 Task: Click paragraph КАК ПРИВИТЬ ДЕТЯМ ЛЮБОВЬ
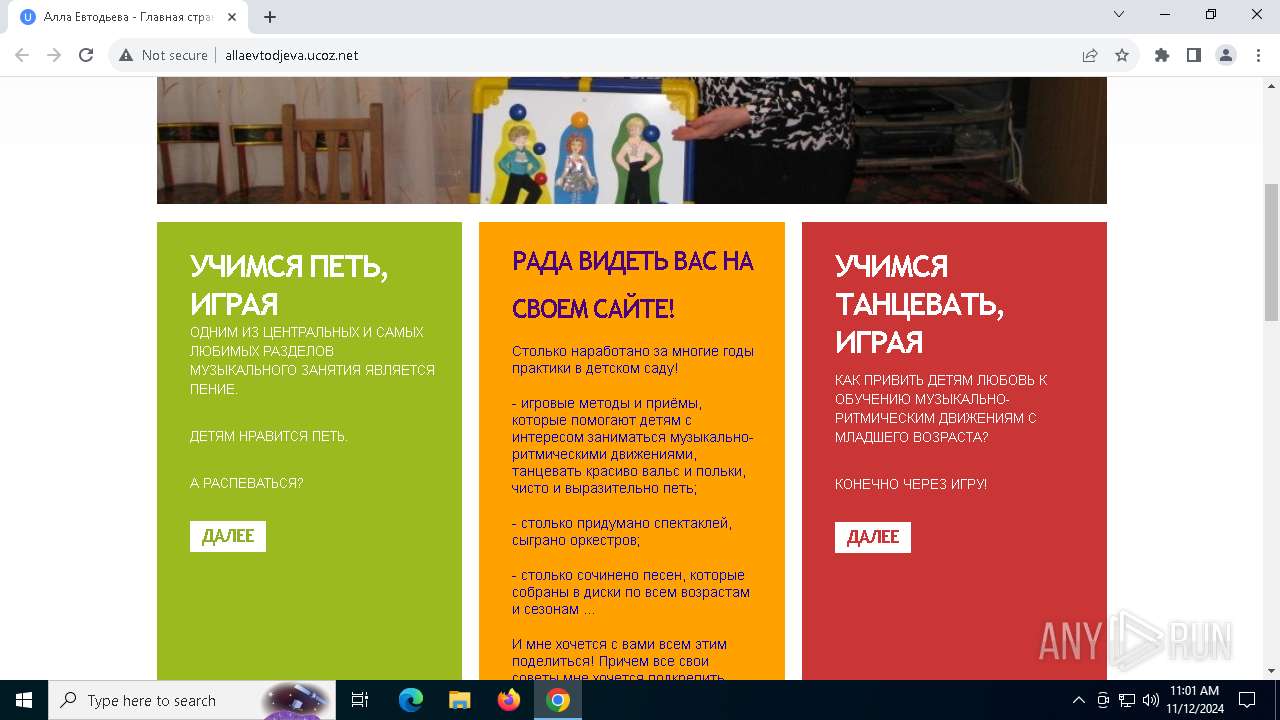(x=941, y=408)
